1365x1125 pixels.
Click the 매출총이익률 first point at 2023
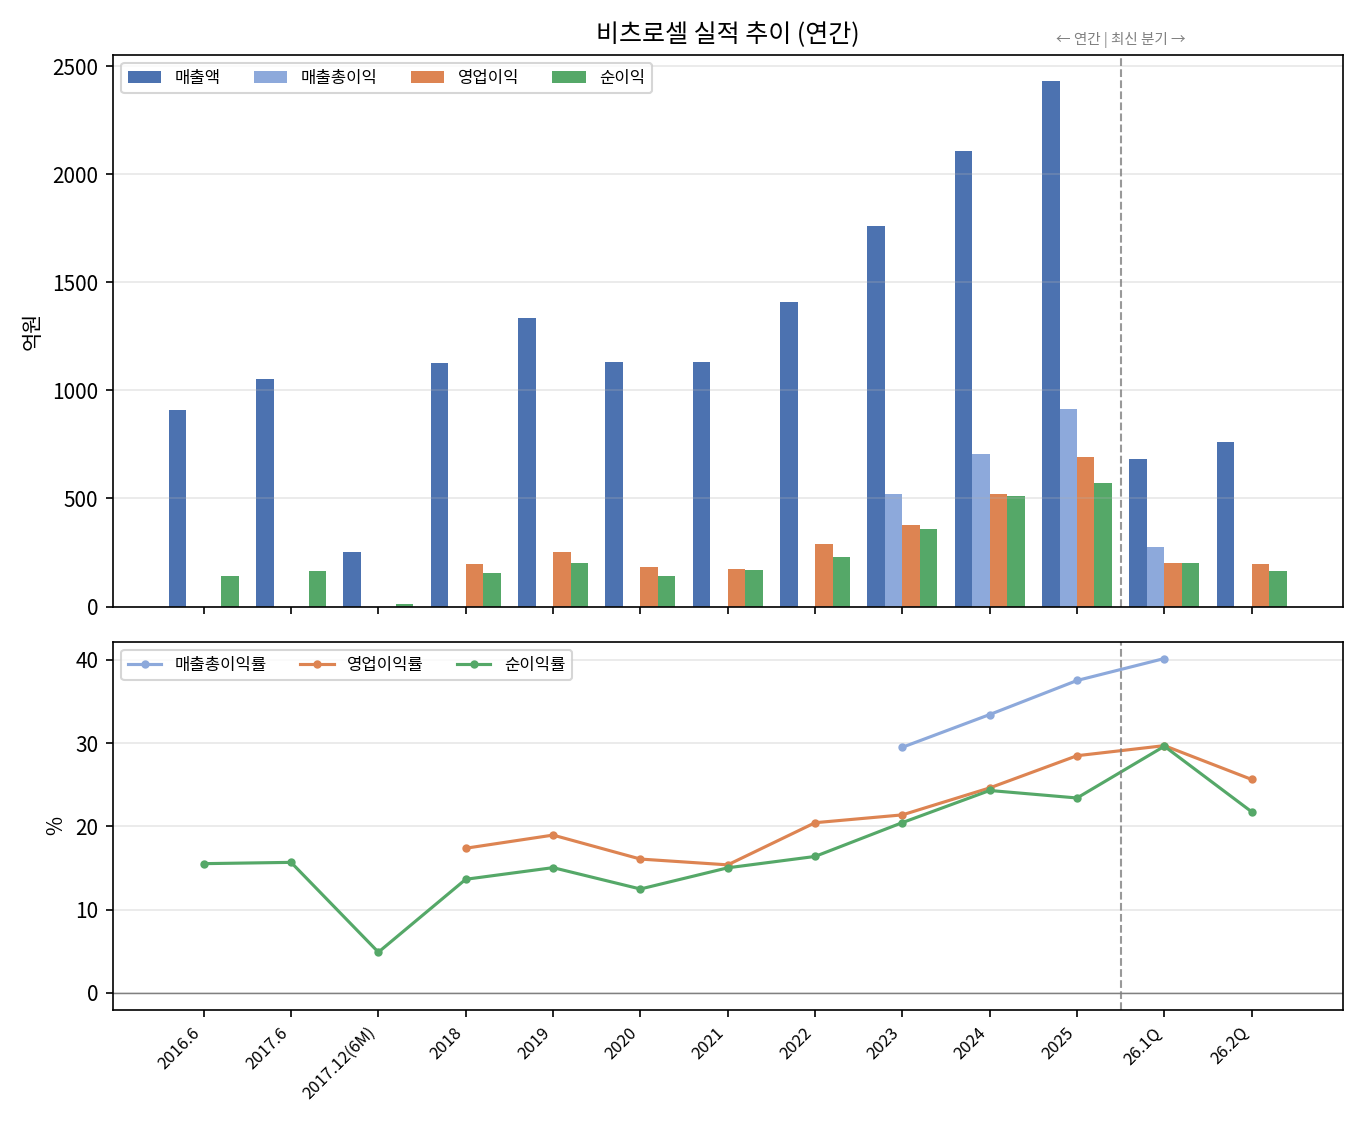click(902, 747)
